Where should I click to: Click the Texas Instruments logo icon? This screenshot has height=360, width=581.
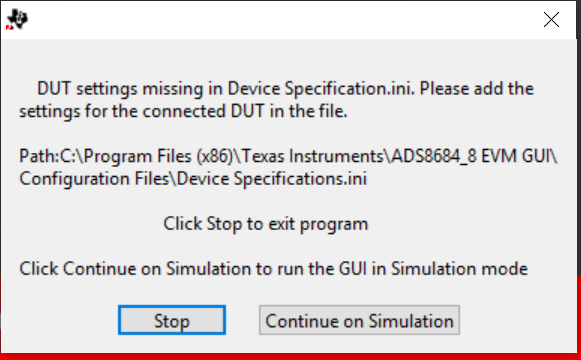[x=17, y=19]
